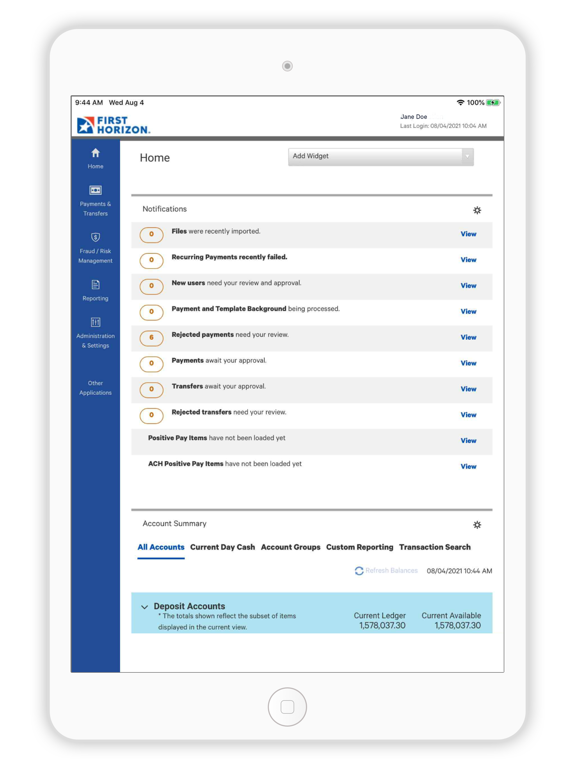The image size is (576, 768).
Task: View Positive Pay Items row
Action: pos(468,441)
